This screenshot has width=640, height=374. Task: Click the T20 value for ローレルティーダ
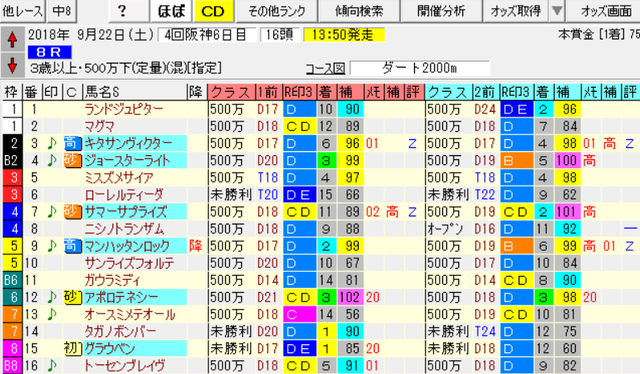tap(268, 195)
